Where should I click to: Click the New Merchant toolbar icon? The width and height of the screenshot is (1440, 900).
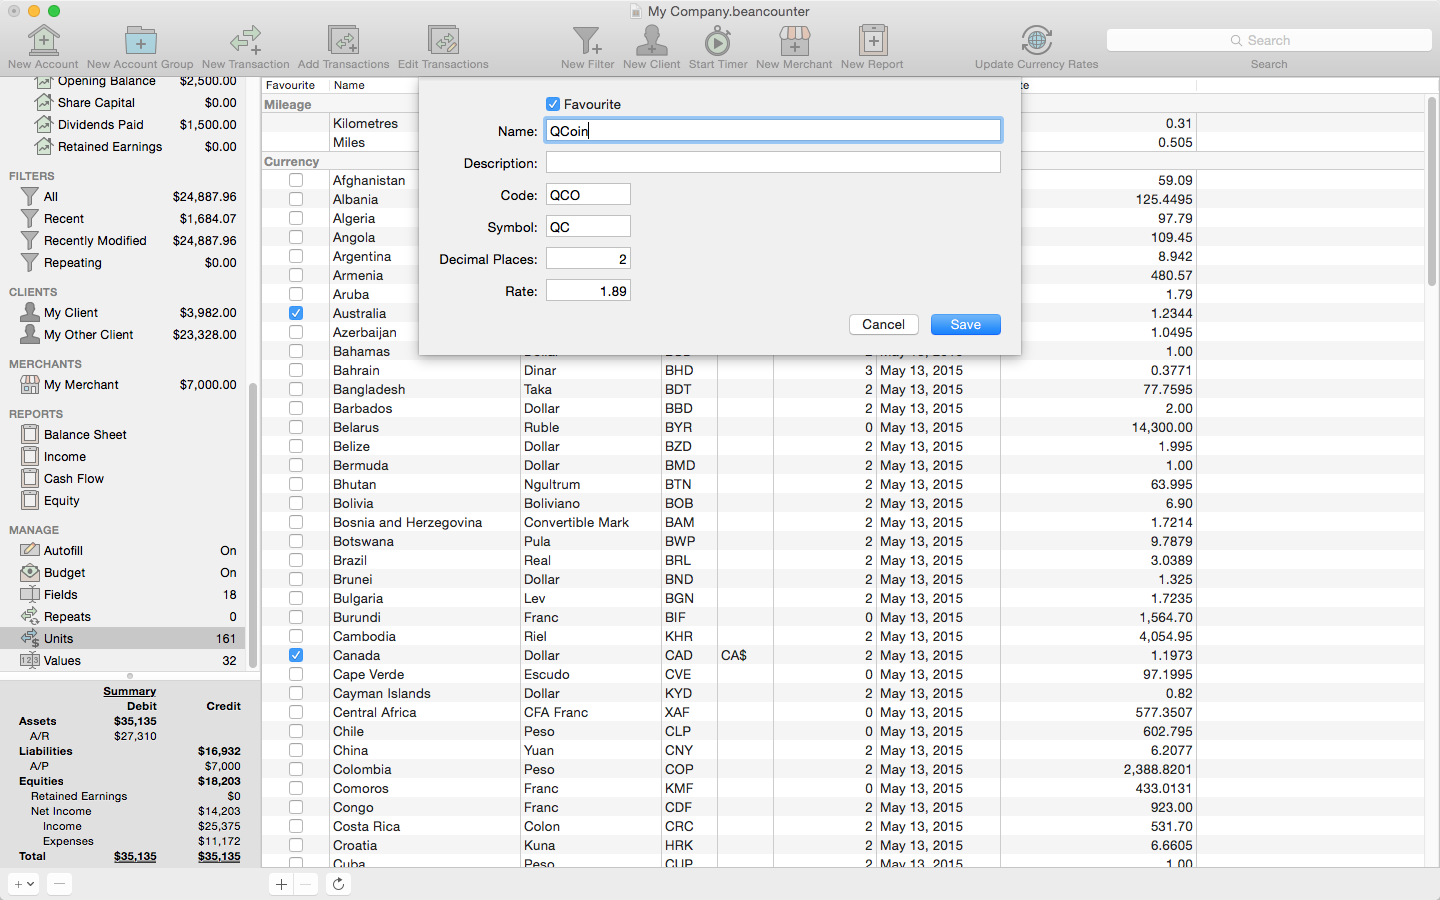point(794,41)
